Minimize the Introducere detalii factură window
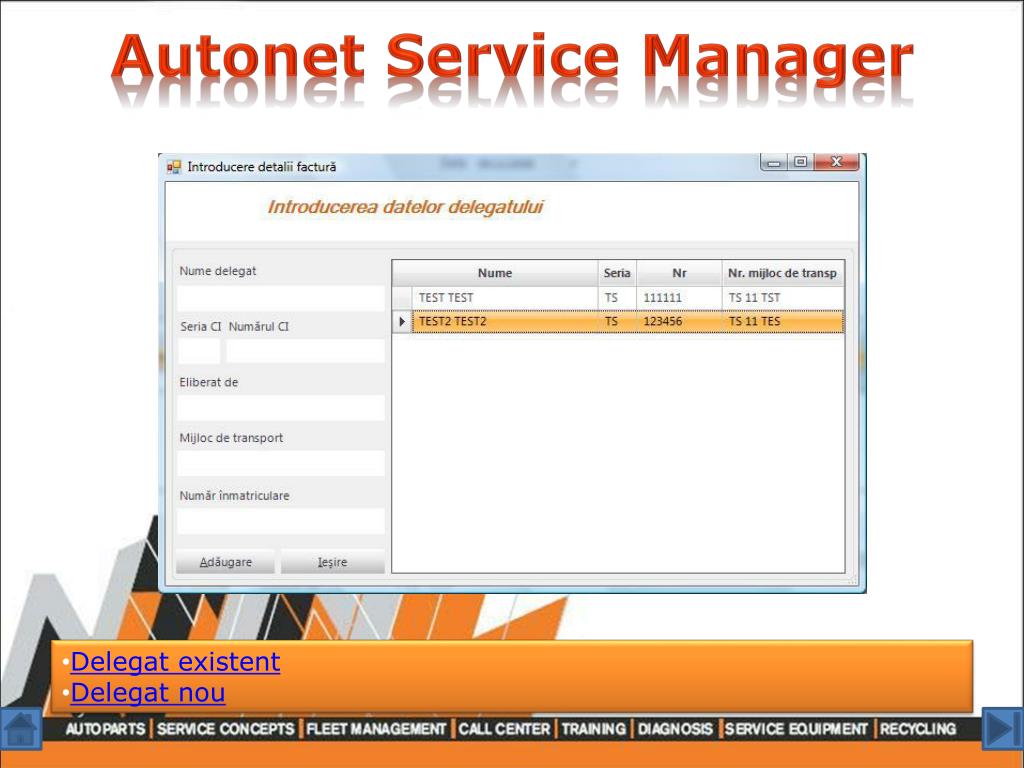The image size is (1024, 768). click(x=774, y=163)
